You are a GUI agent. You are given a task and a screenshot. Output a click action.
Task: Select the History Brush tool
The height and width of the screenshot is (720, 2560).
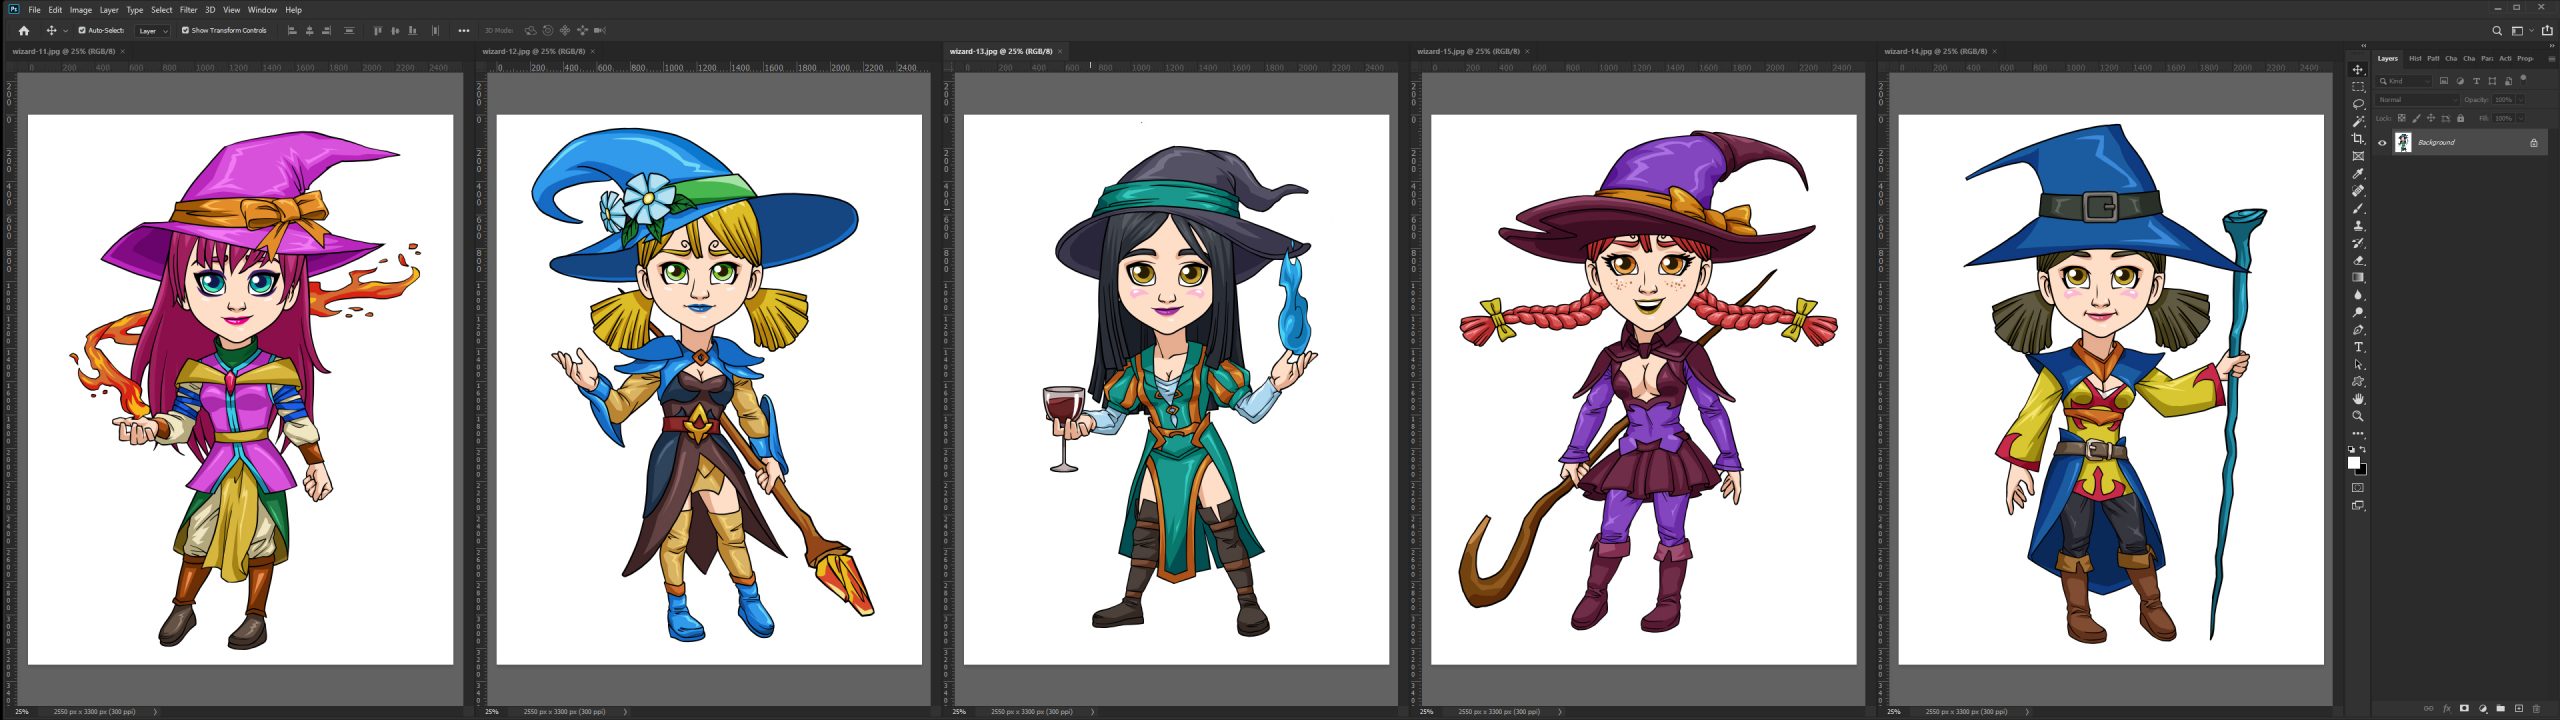coord(2358,243)
